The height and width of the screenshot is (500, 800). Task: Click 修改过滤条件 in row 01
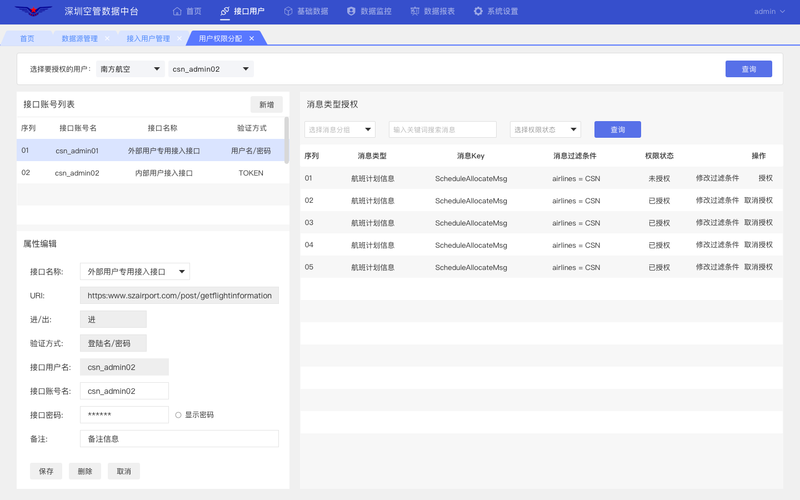pos(717,178)
